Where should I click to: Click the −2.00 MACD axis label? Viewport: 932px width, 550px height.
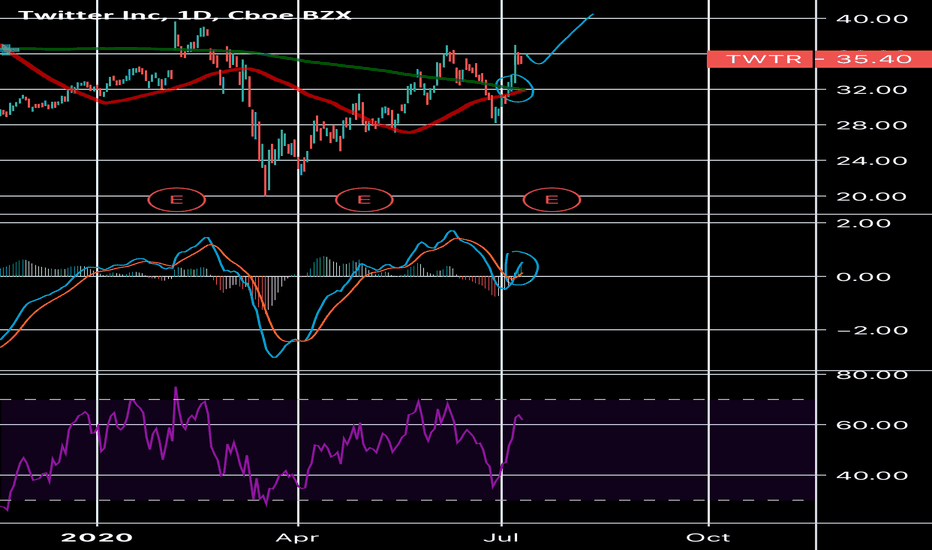[x=872, y=331]
